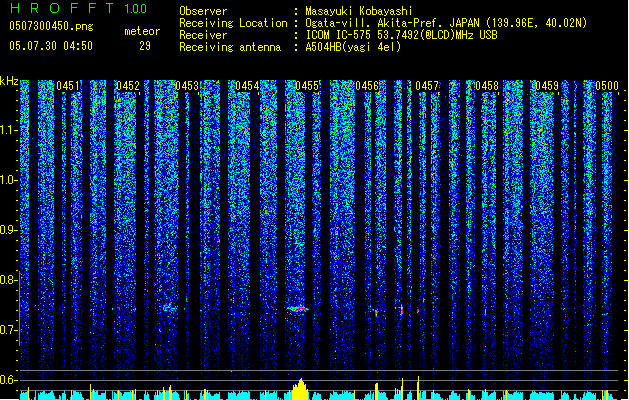Click the Ogata-vill. Akita-Pref. JAPAN location text
Viewport: 629px width, 400px height.
(446, 23)
